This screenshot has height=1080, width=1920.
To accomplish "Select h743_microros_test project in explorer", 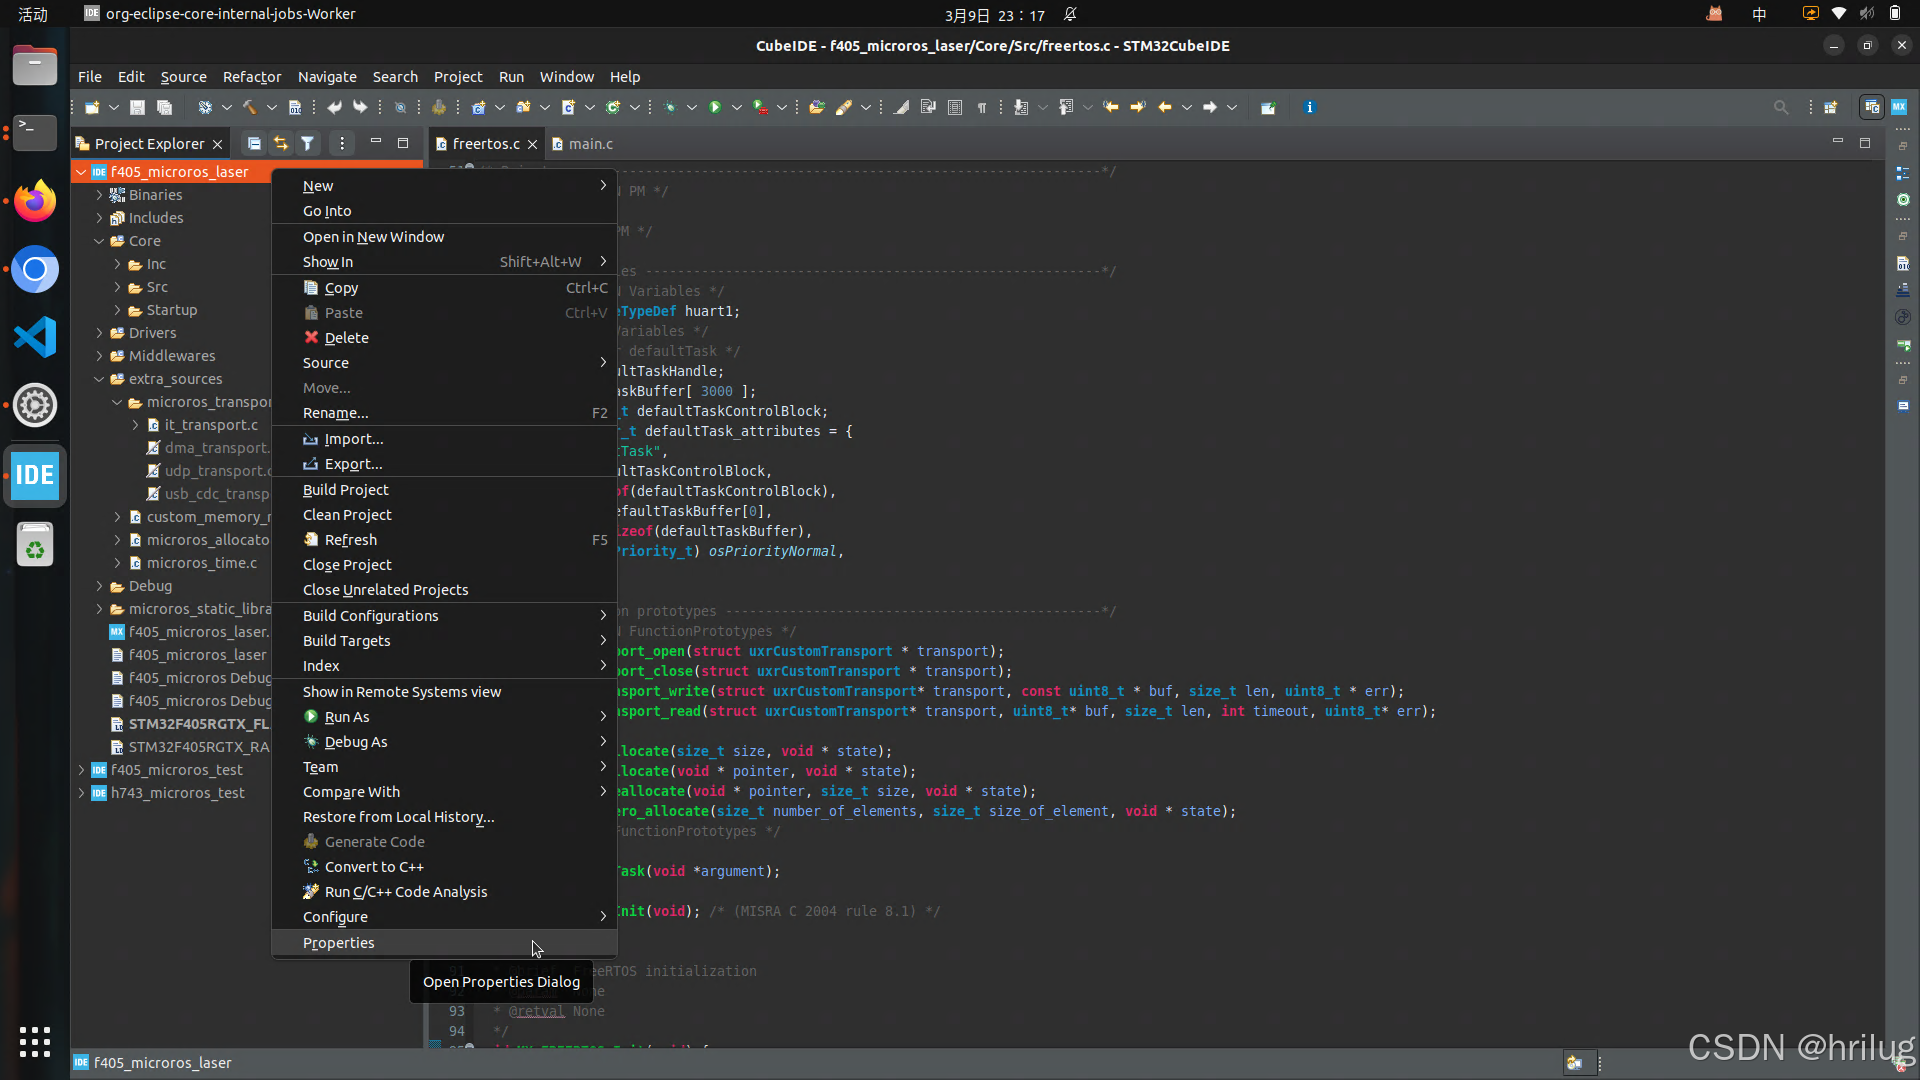I will tap(178, 793).
